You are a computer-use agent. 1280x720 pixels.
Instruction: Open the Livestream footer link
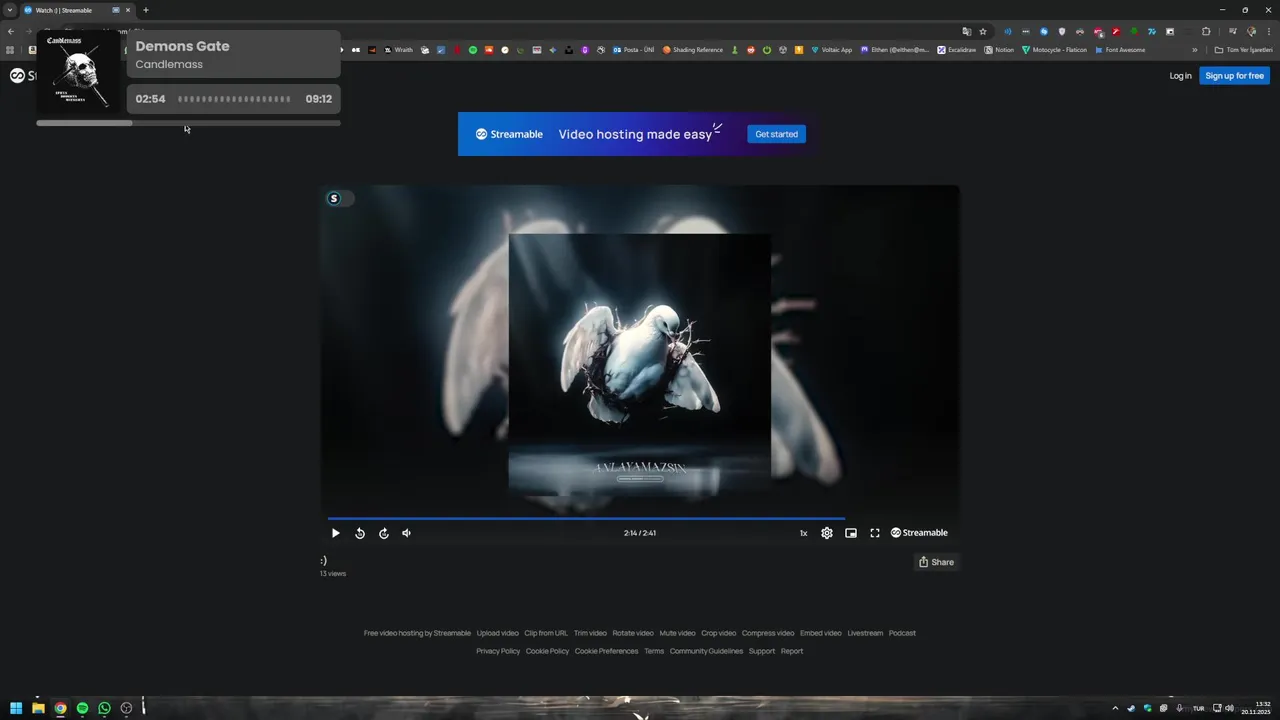click(x=865, y=633)
